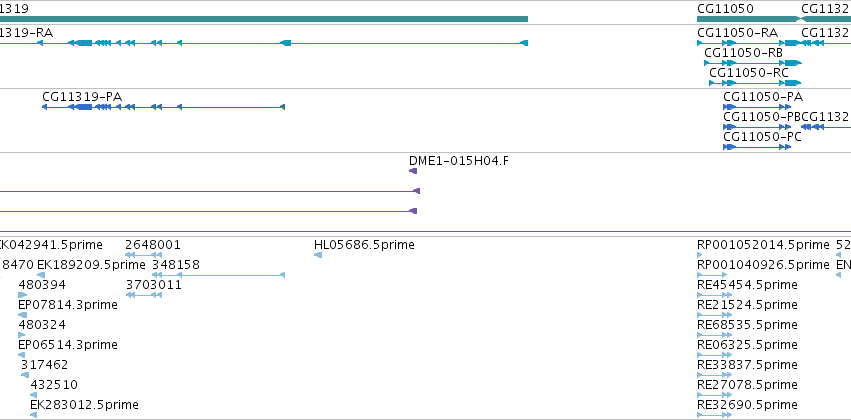Select the RE45454.5prime EST glyph
This screenshot has height=420, width=851.
[714, 295]
